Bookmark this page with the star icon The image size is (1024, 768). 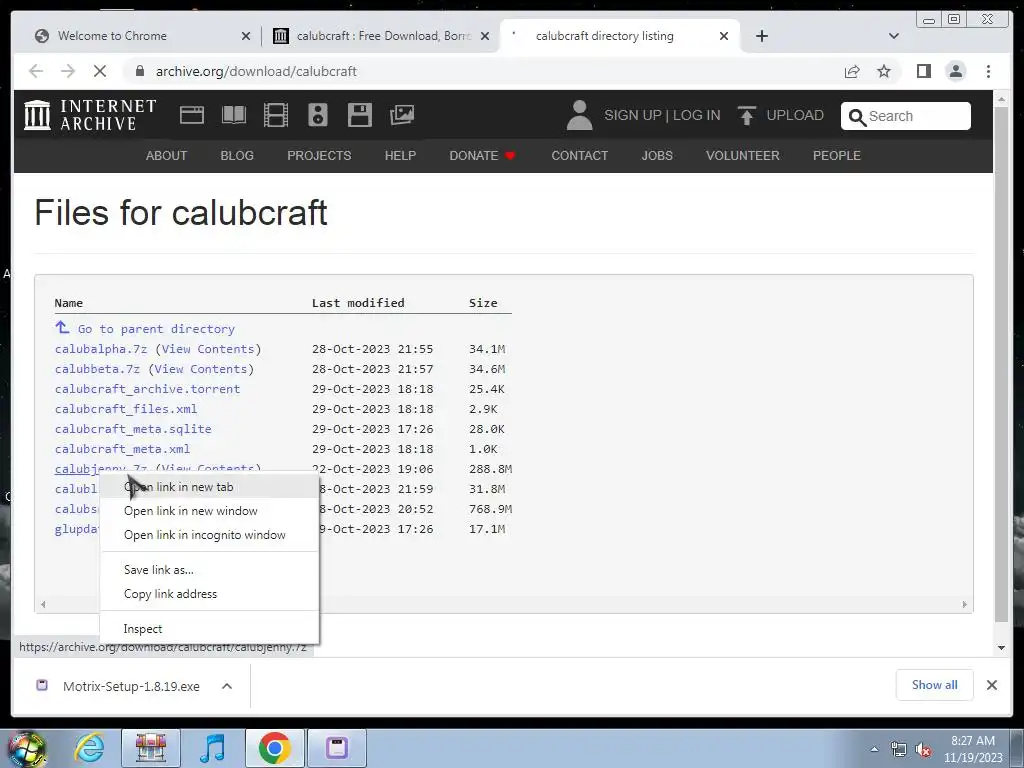(x=884, y=71)
